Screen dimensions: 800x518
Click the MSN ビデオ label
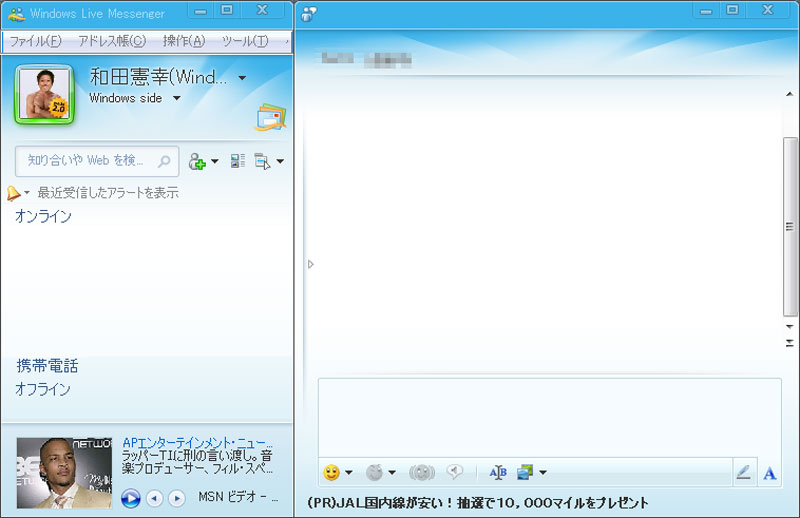pyautogui.click(x=238, y=497)
